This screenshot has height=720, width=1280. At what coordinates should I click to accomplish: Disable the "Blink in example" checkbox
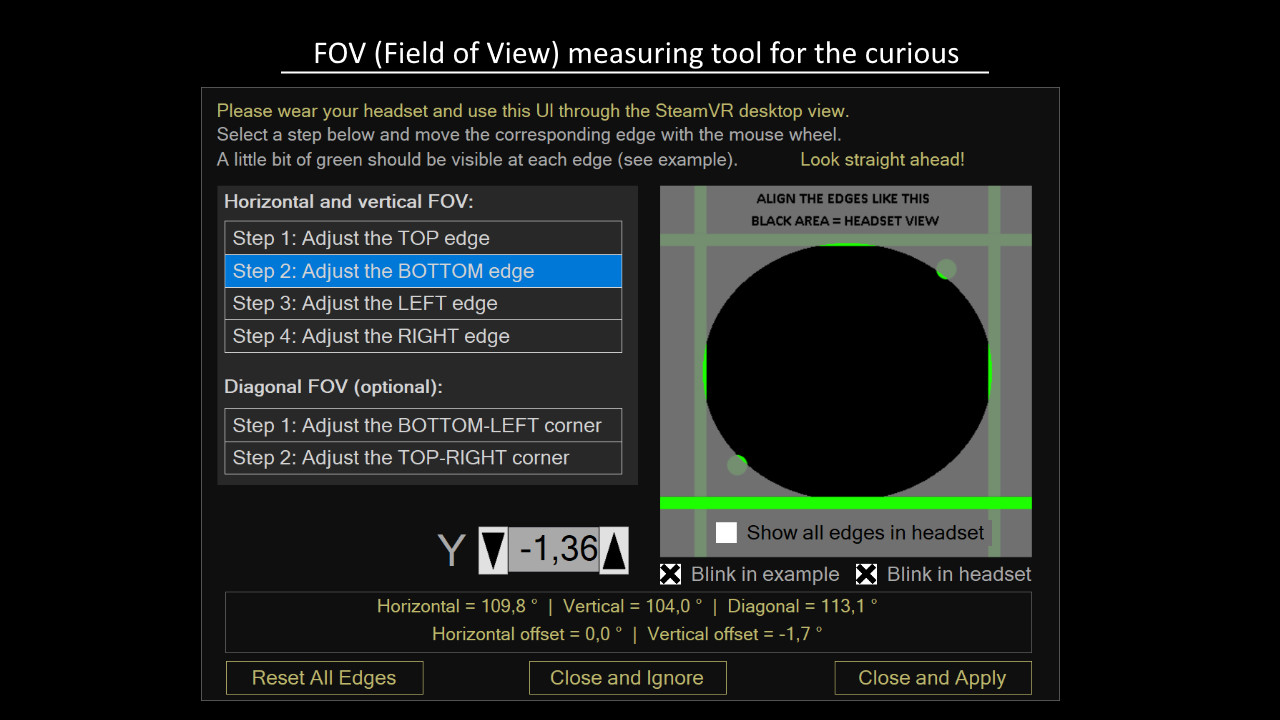point(670,574)
